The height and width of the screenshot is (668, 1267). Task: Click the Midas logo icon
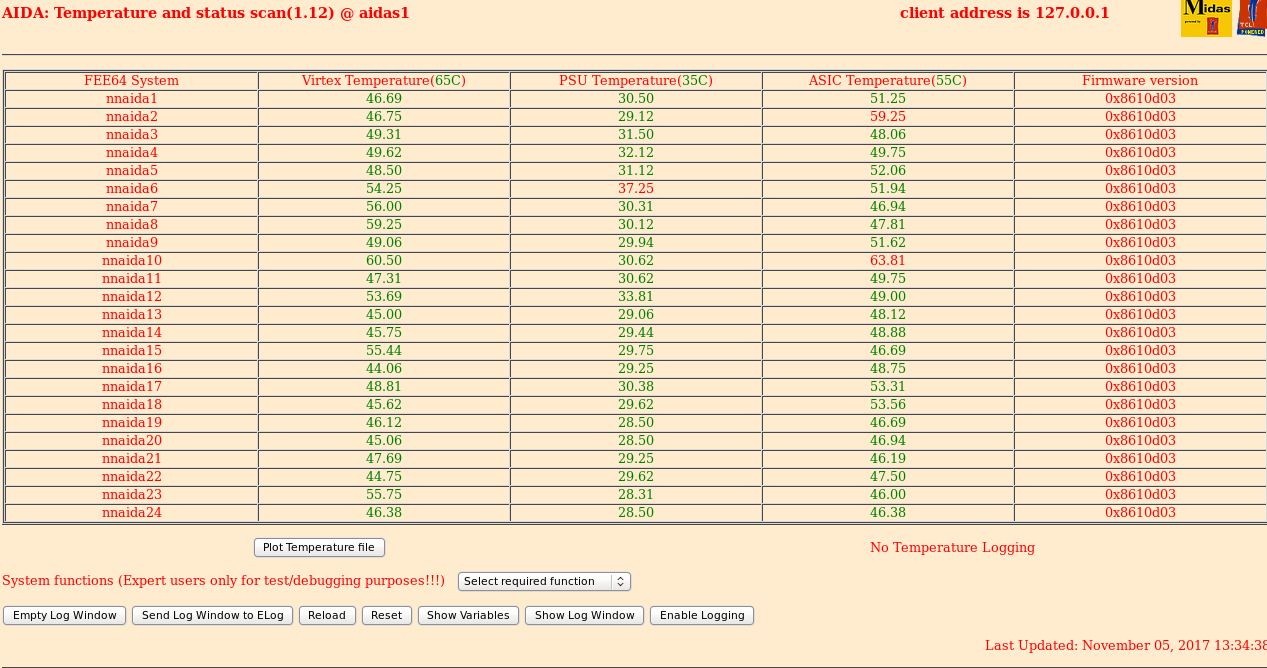pos(1205,18)
